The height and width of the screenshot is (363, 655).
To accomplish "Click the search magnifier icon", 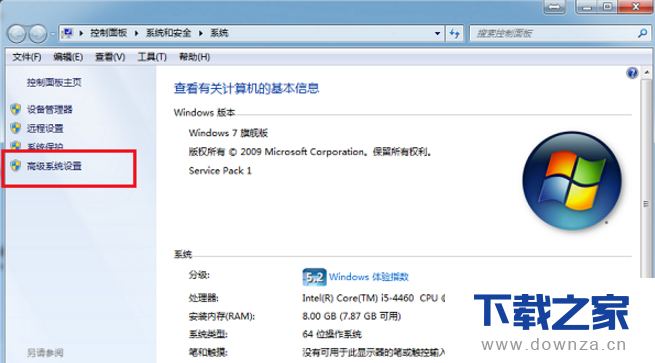I will [642, 33].
